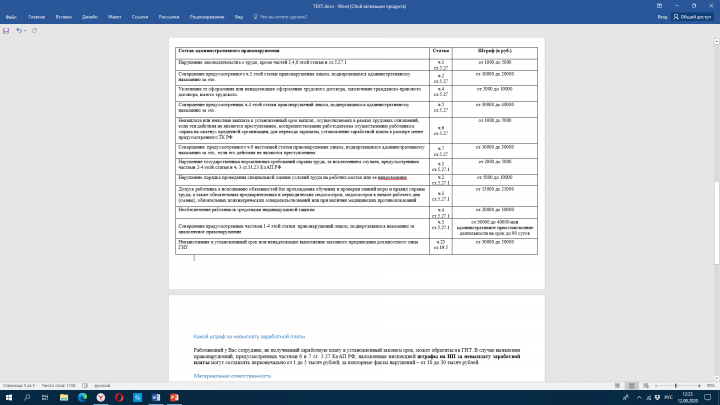Open Windows taskbar search
Screen dimensions: 720x405
click(x=27, y=398)
